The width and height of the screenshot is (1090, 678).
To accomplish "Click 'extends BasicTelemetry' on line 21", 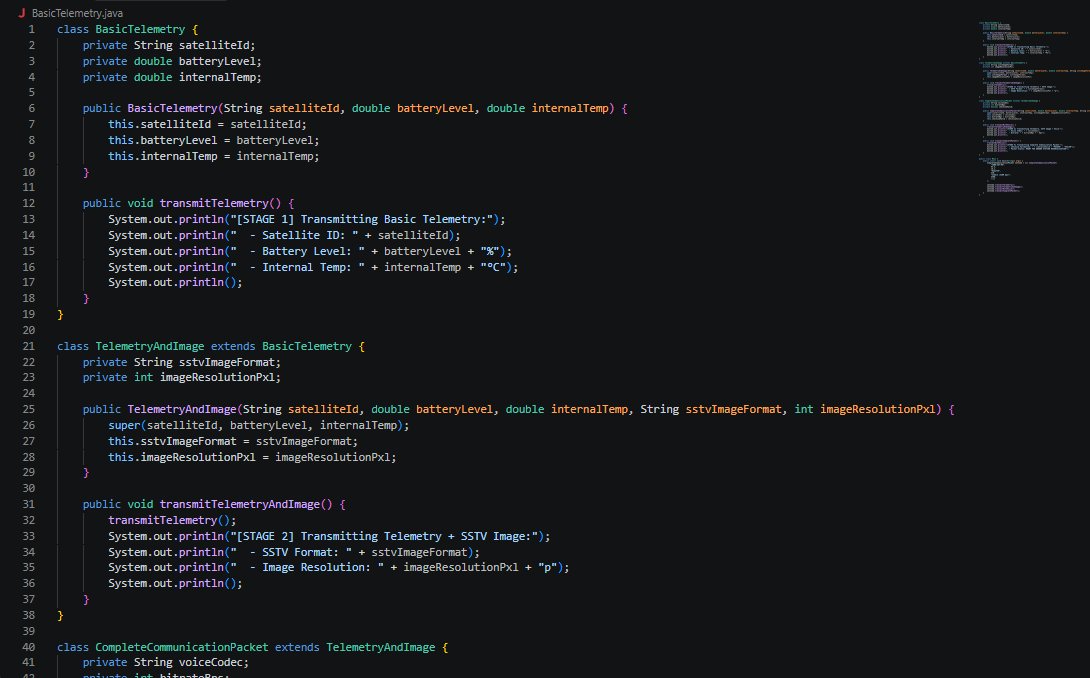I will (281, 346).
